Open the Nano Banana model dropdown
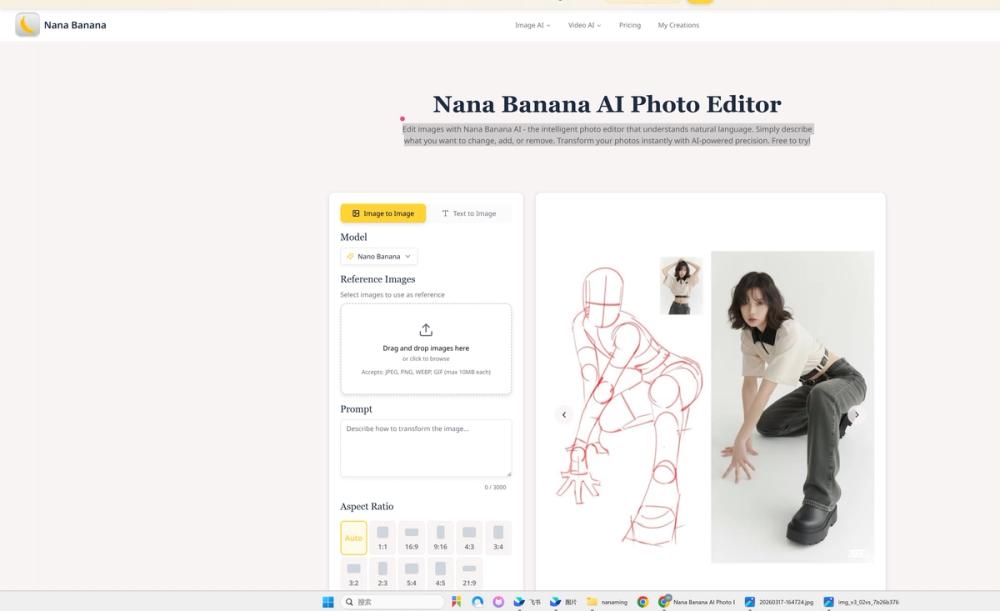The width and height of the screenshot is (1000, 611). [379, 256]
